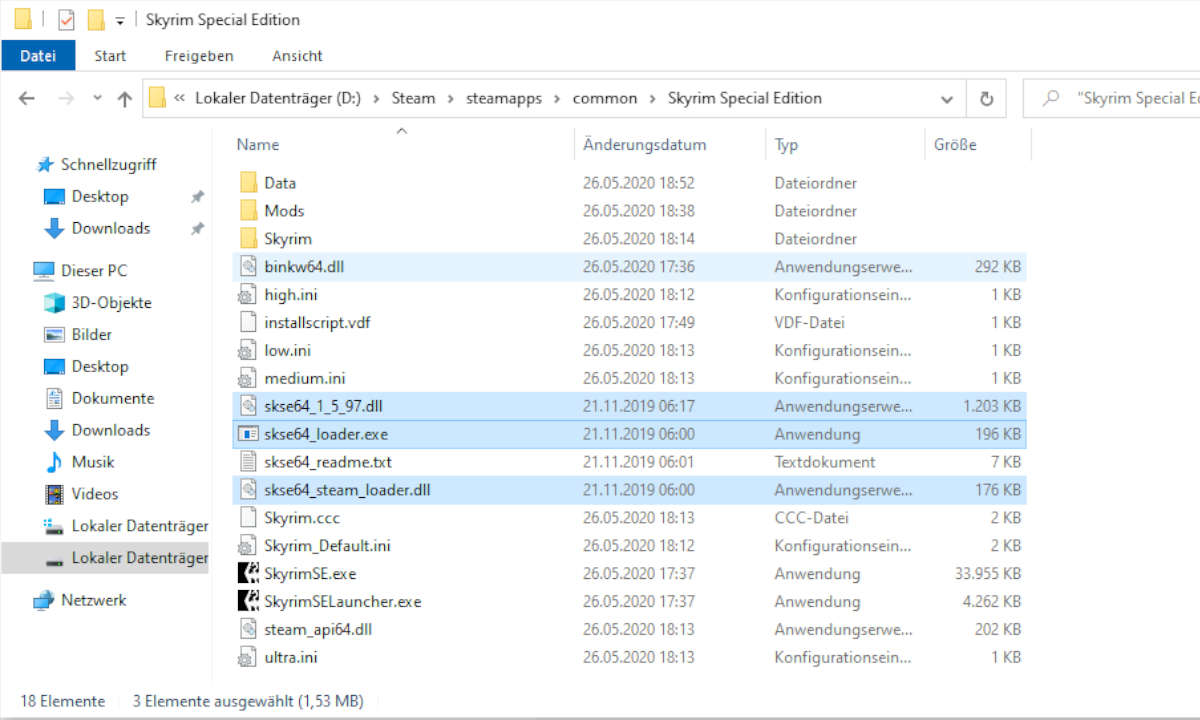Sort by the Name column header

(x=258, y=145)
